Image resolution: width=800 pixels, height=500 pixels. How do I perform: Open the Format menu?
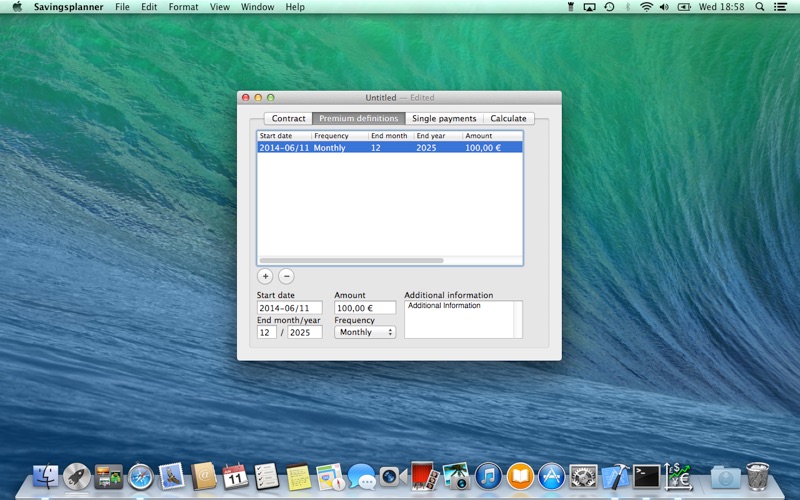183,7
